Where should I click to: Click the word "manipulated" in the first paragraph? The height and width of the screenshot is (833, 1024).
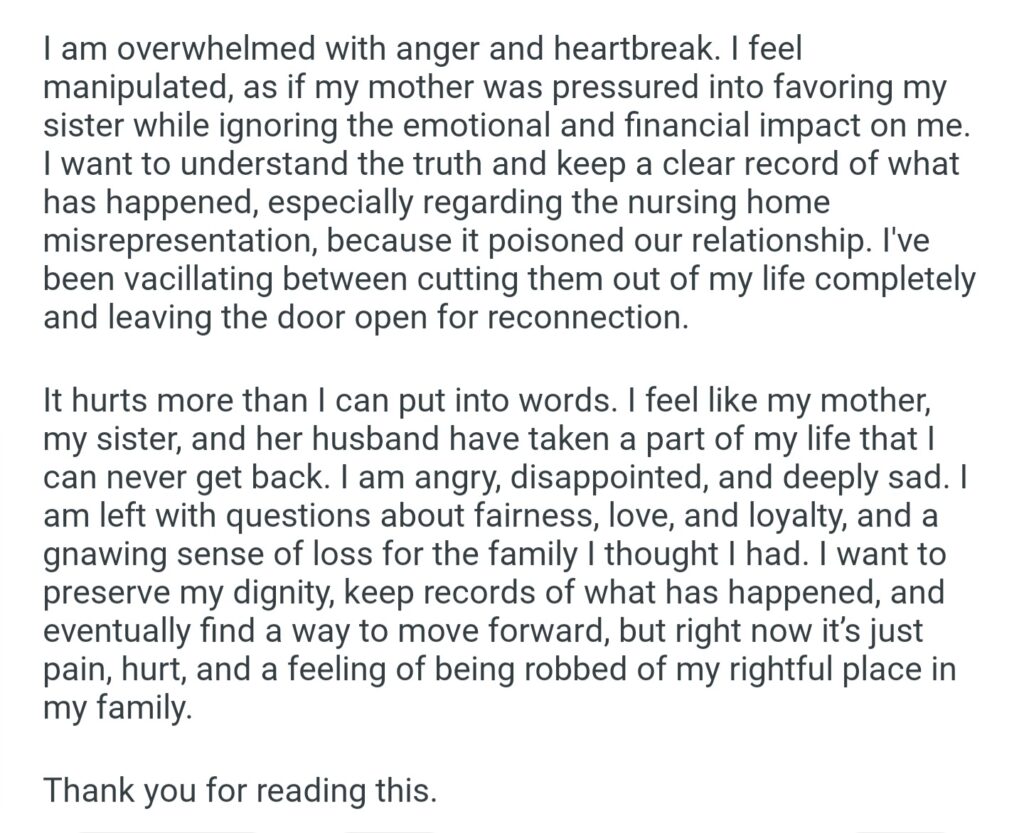pos(135,87)
